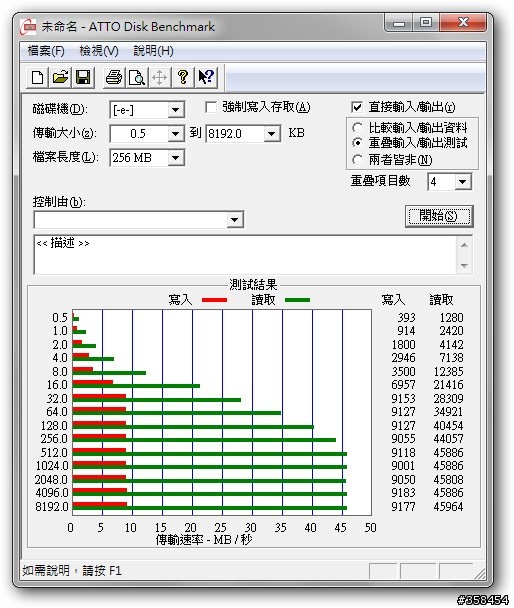Screen dimensions: 514x608
Task: Maximize the ATTO Disk Benchmark window
Action: [x=425, y=22]
